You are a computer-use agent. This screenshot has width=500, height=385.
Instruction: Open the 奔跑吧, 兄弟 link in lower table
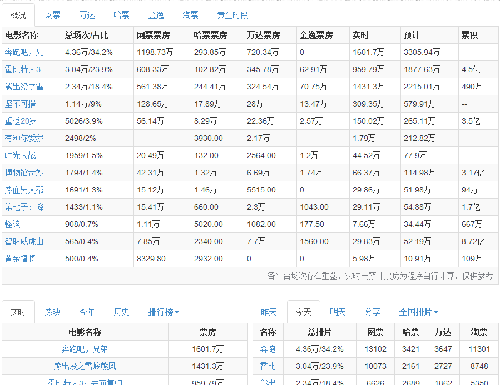tap(85, 349)
